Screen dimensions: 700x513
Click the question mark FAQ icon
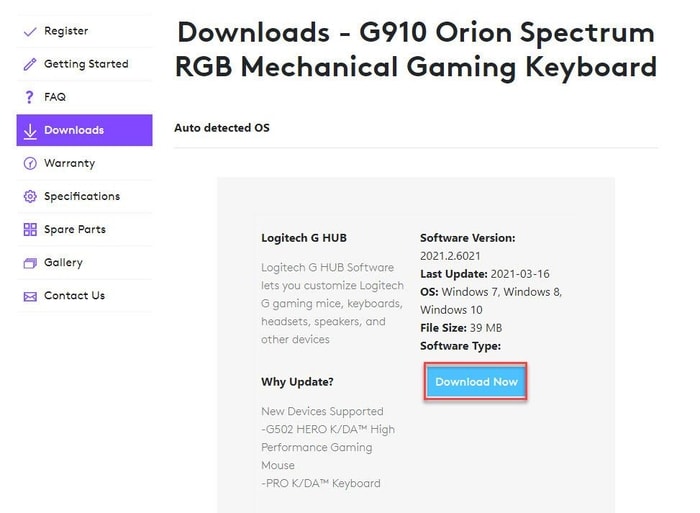(x=29, y=97)
